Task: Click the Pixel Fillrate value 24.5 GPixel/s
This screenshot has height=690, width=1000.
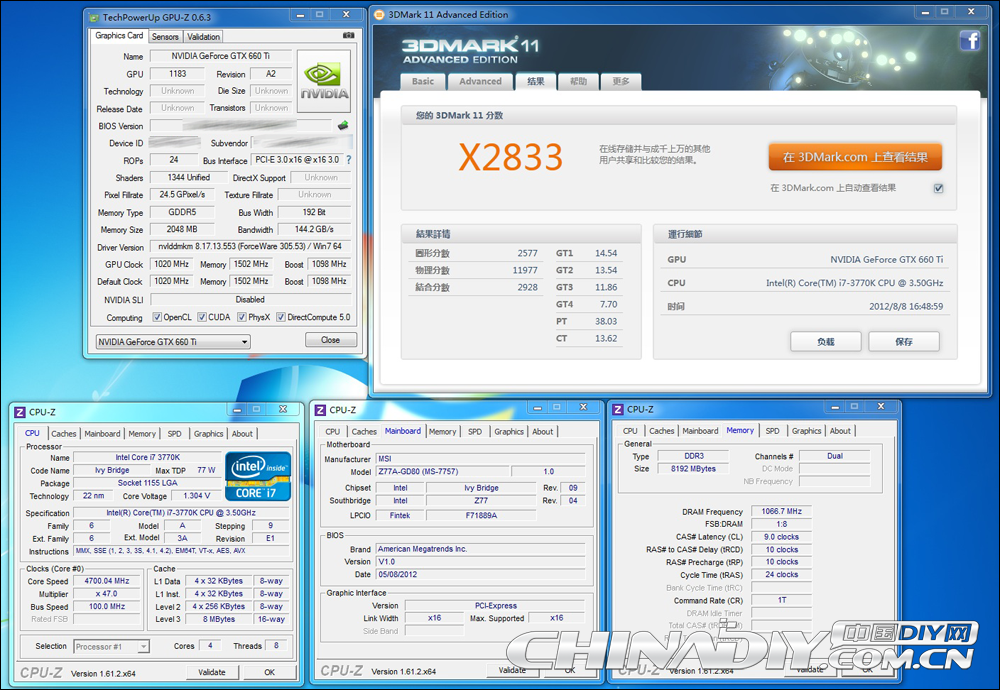Action: (182, 195)
